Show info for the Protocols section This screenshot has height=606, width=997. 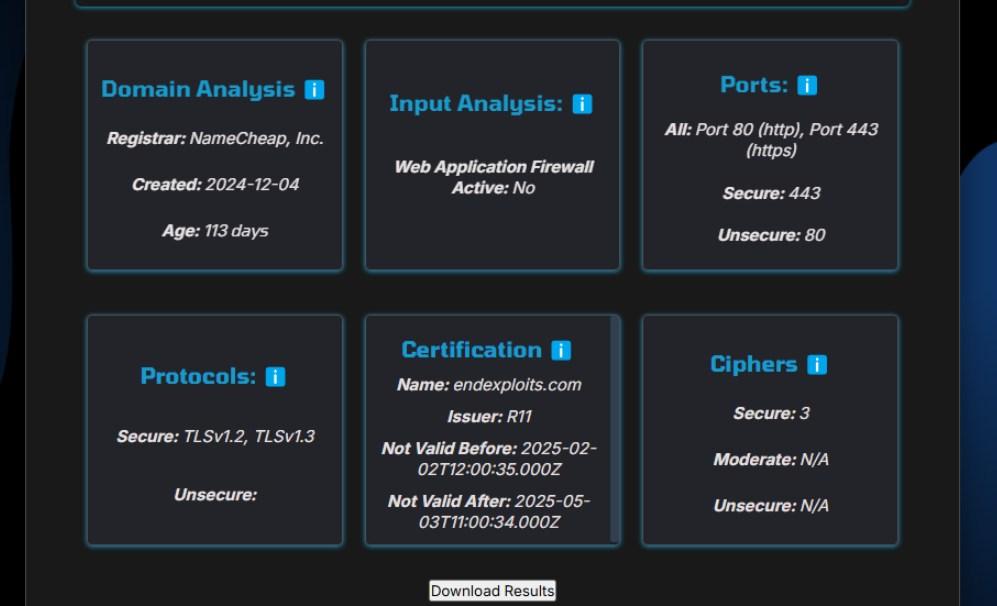point(275,376)
